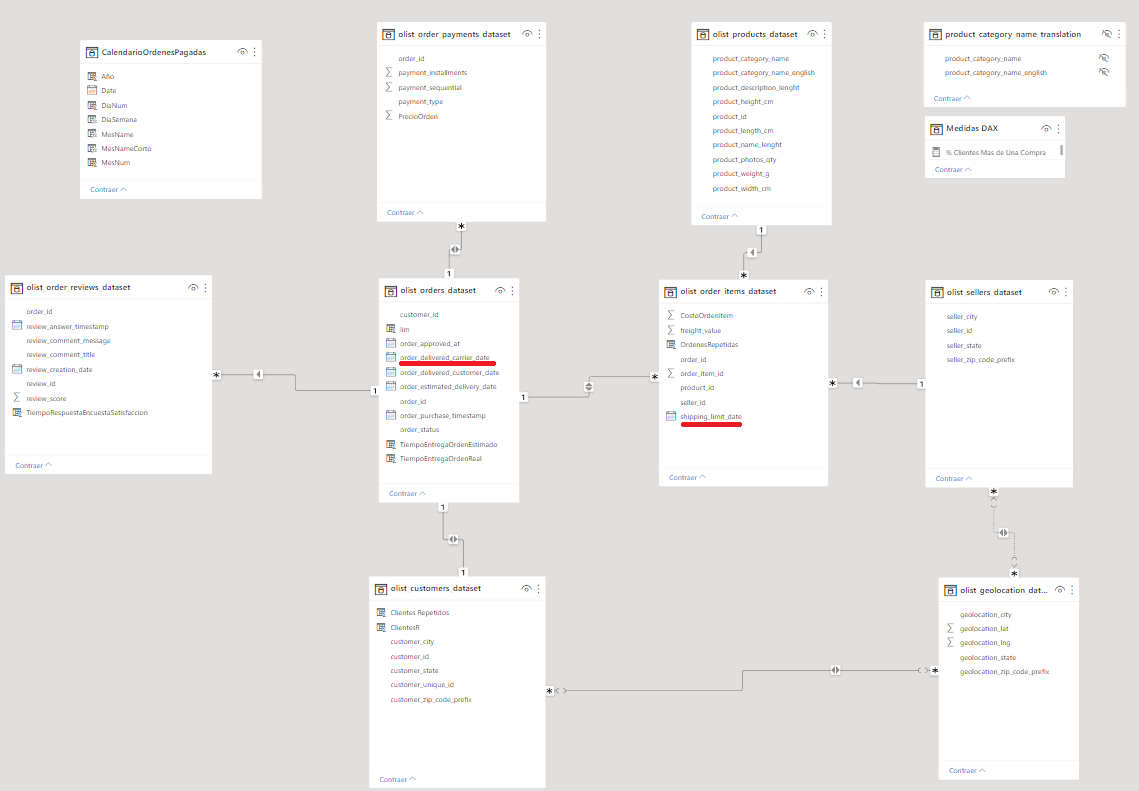
Task: Select the seller_zip_code_prefix field
Action: (x=981, y=360)
